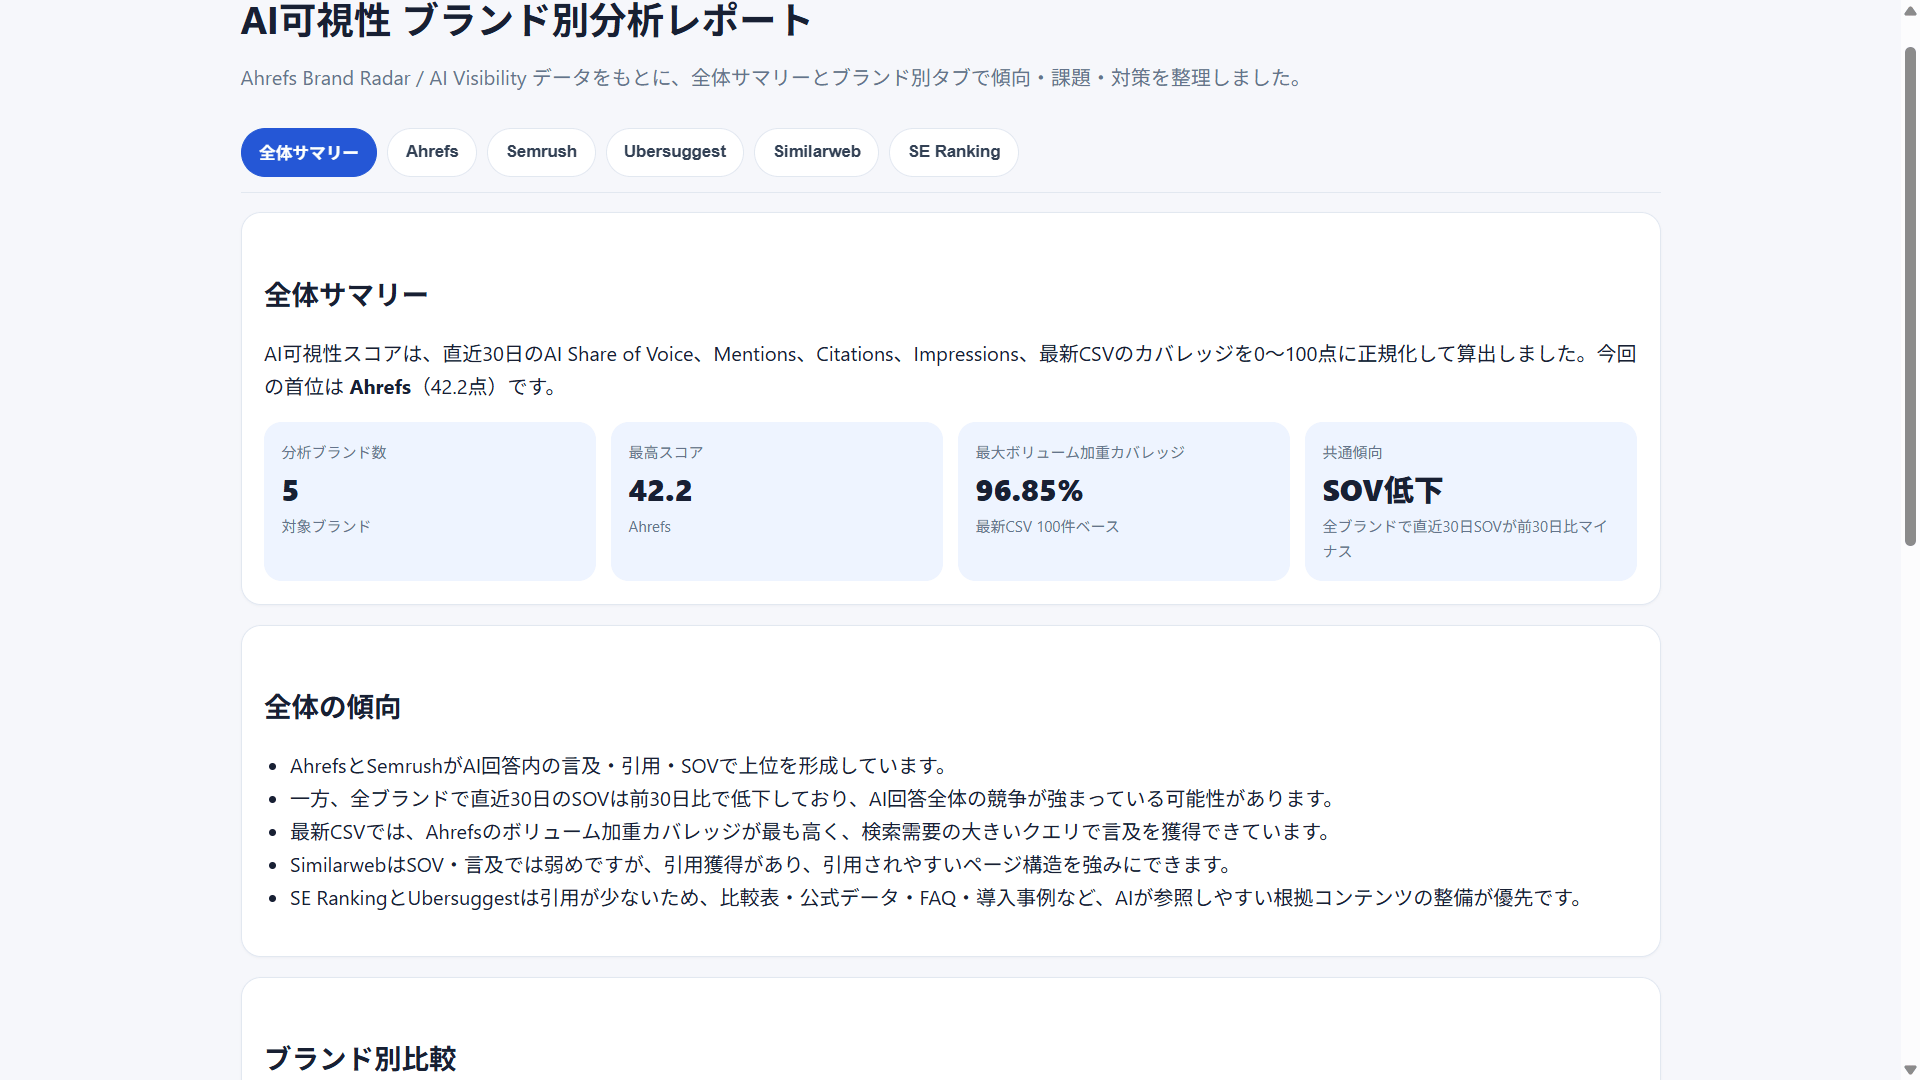
Task: Click the page scrollbar thumb
Action: point(1910,296)
